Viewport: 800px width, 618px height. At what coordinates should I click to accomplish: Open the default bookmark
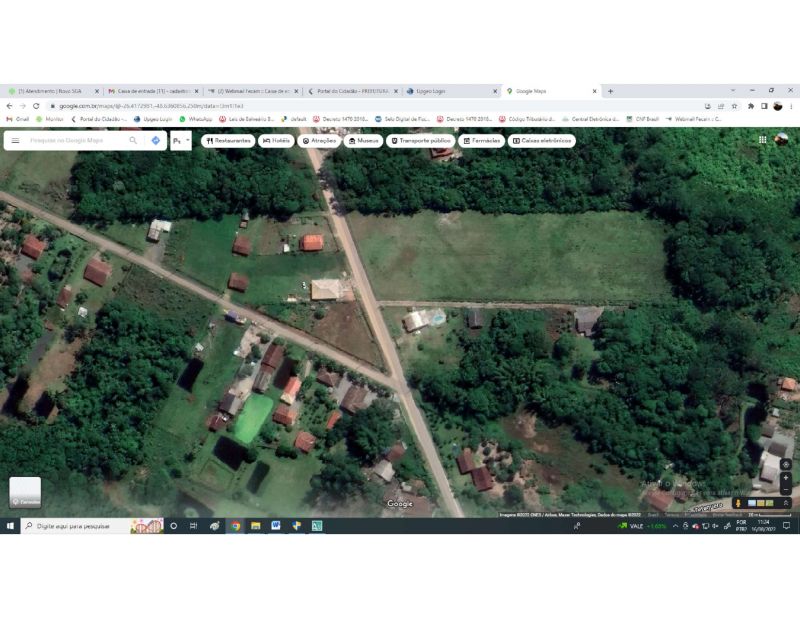(294, 119)
